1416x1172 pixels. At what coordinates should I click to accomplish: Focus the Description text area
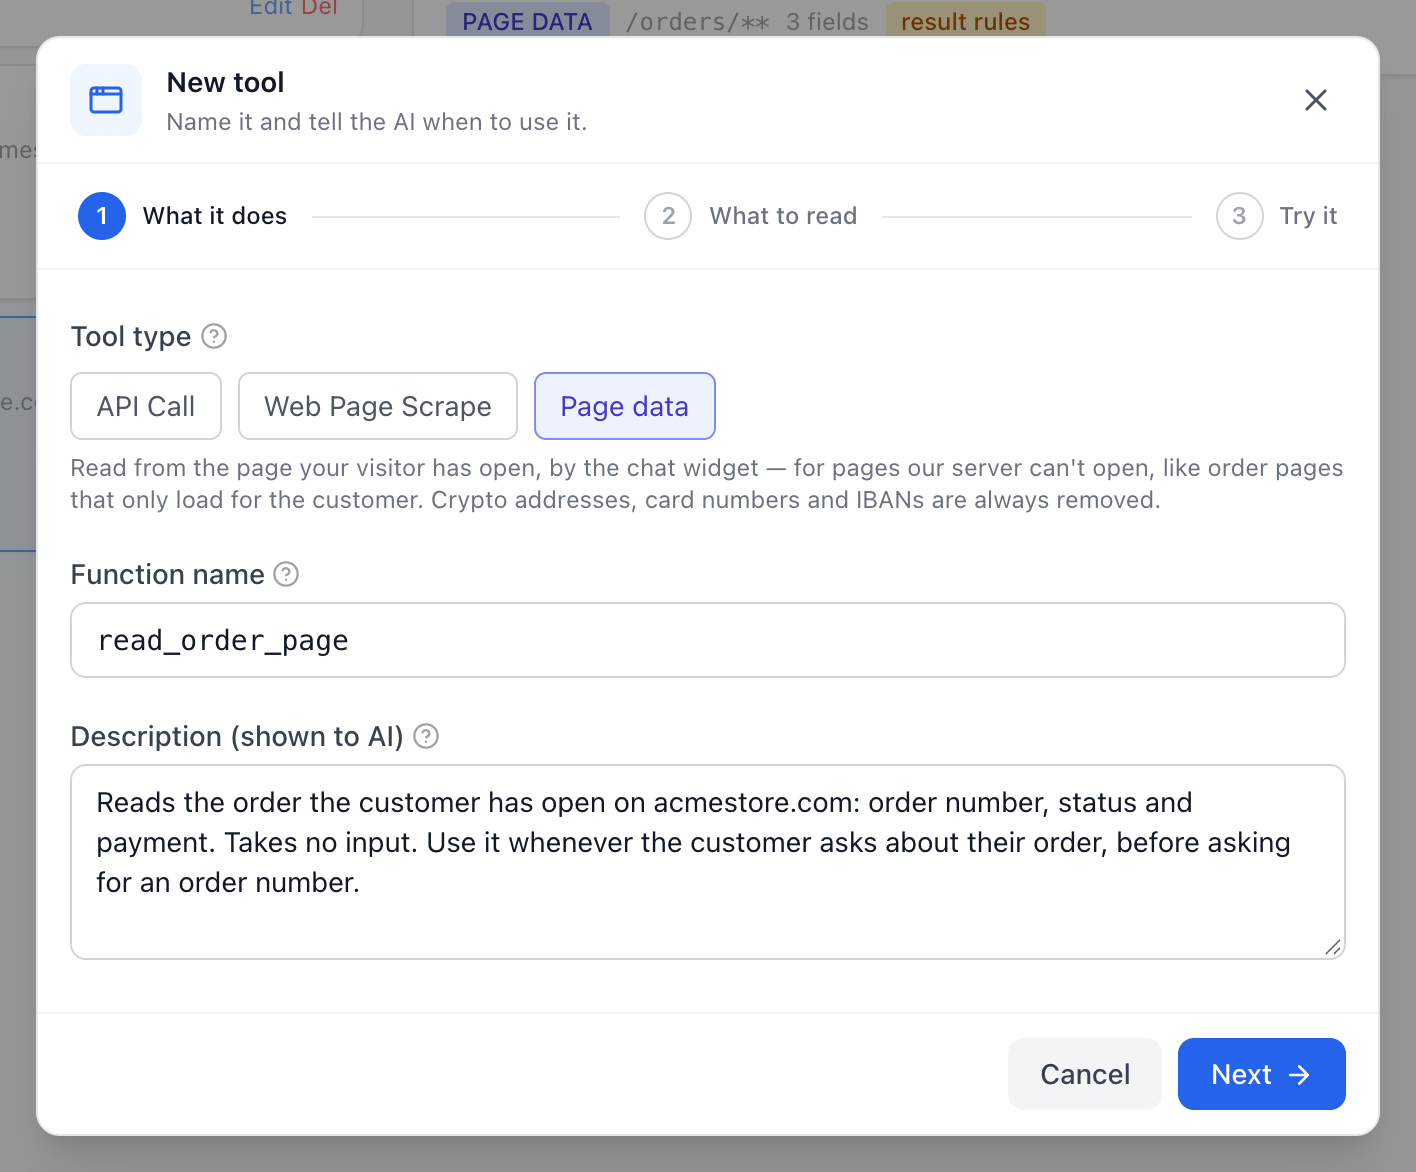coord(708,862)
